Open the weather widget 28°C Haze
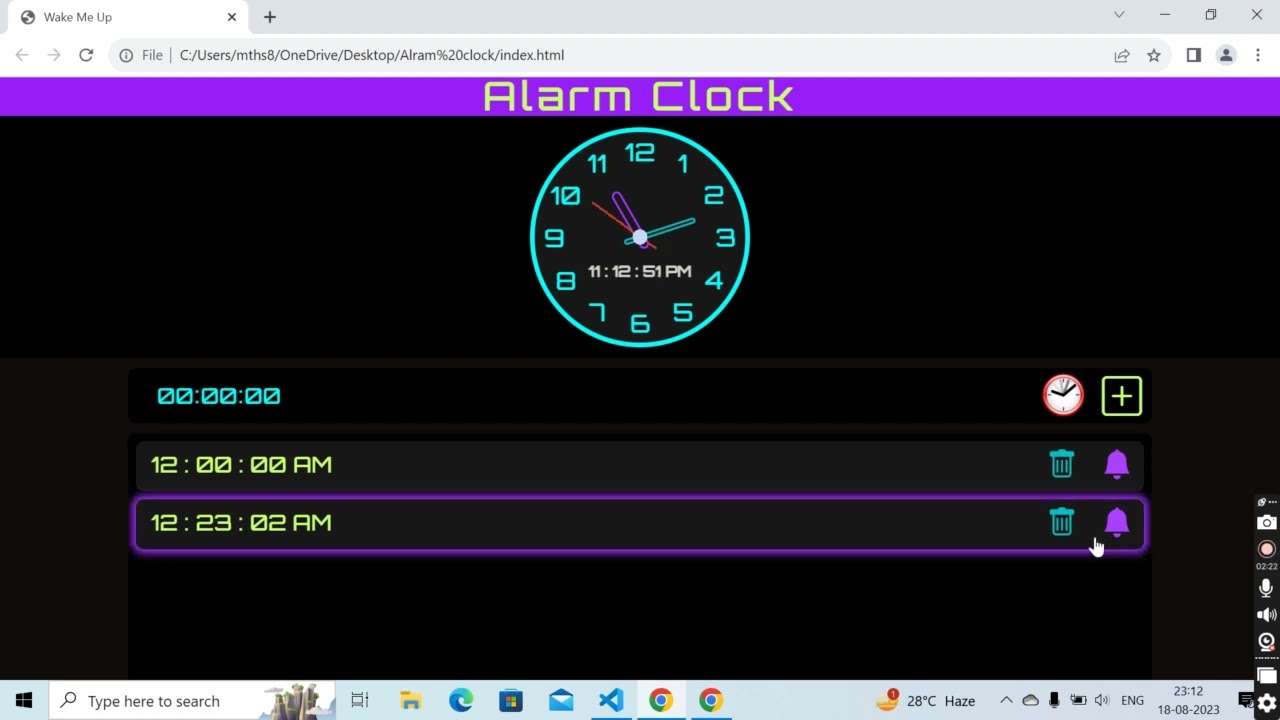Viewport: 1280px width, 720px height. 926,701
